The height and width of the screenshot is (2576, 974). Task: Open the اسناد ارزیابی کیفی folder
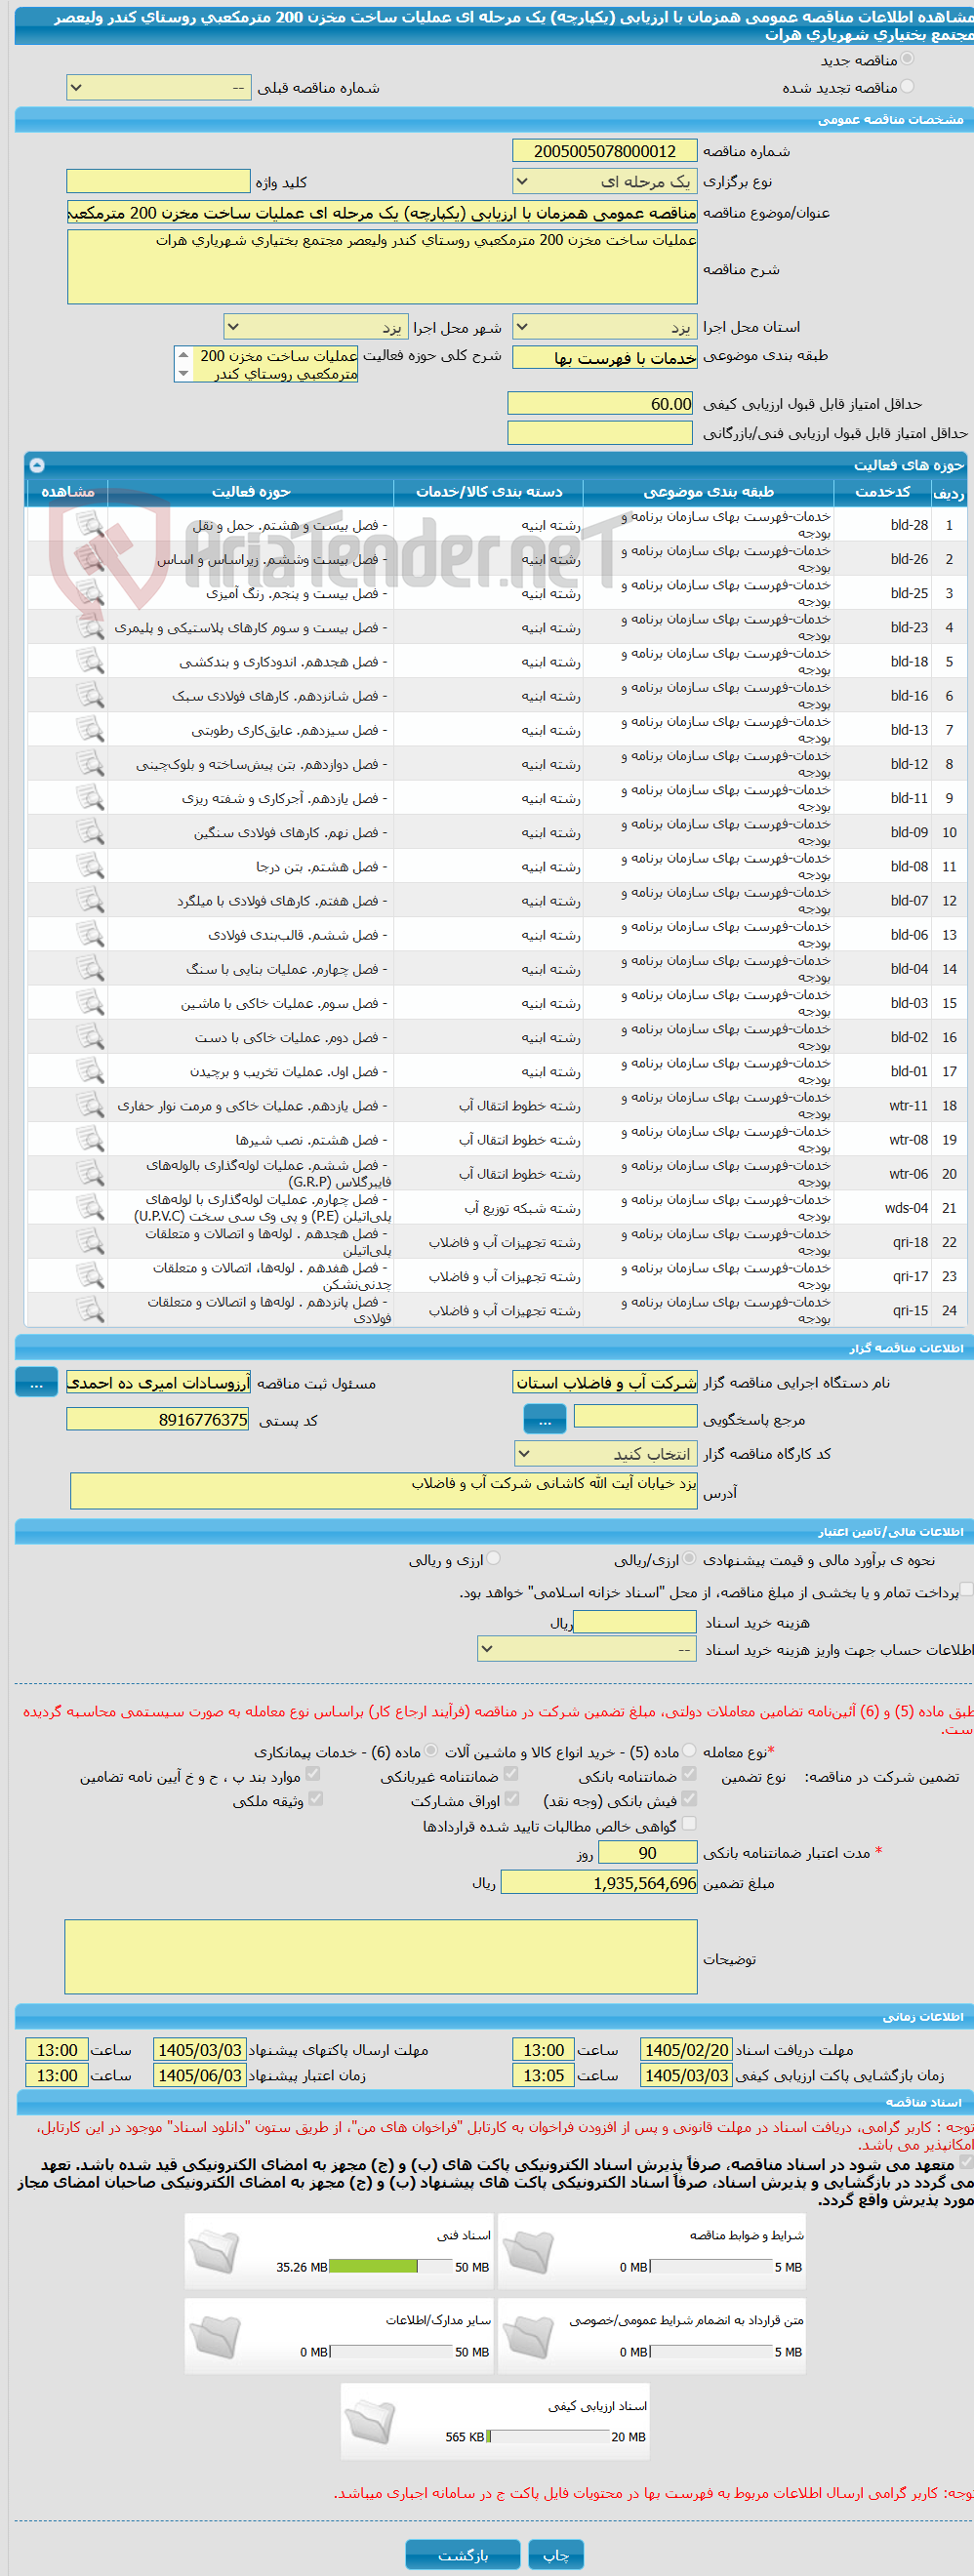click(x=370, y=2421)
